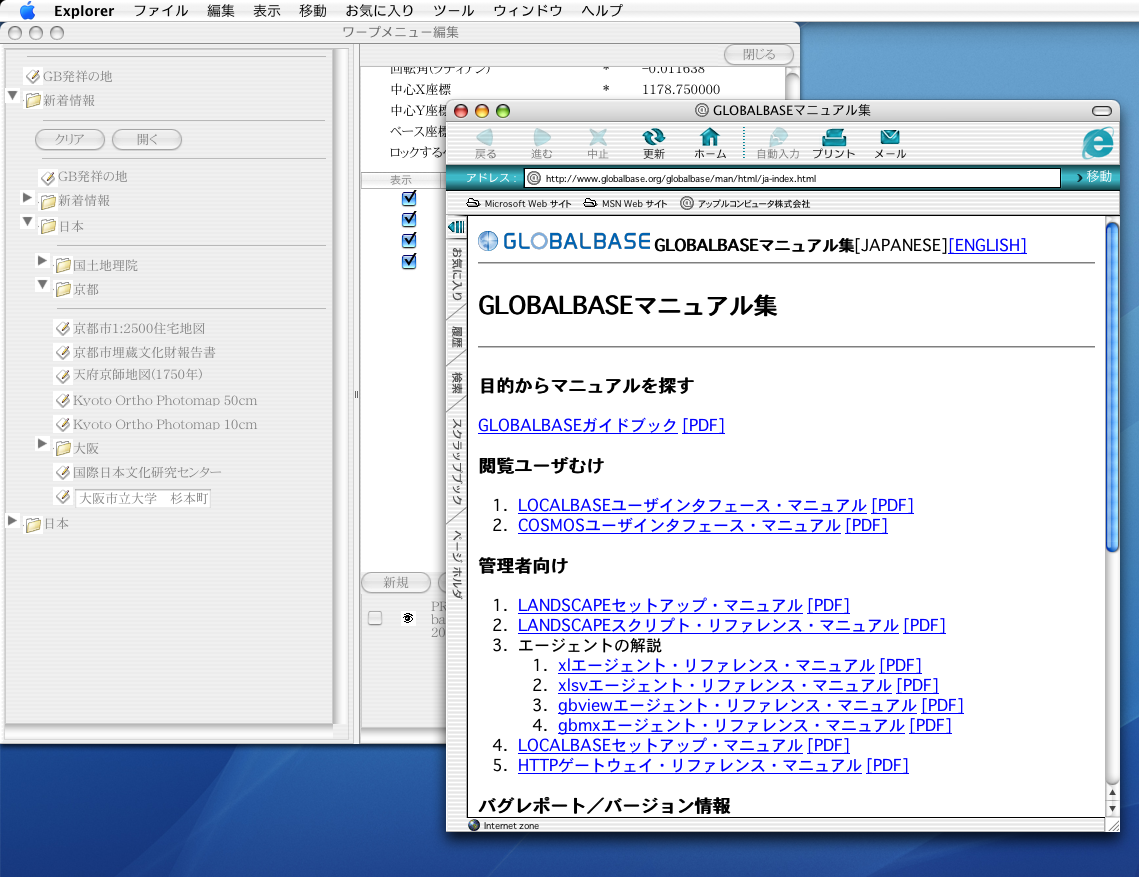Click the クリア button
This screenshot has width=1139, height=877.
pos(70,139)
